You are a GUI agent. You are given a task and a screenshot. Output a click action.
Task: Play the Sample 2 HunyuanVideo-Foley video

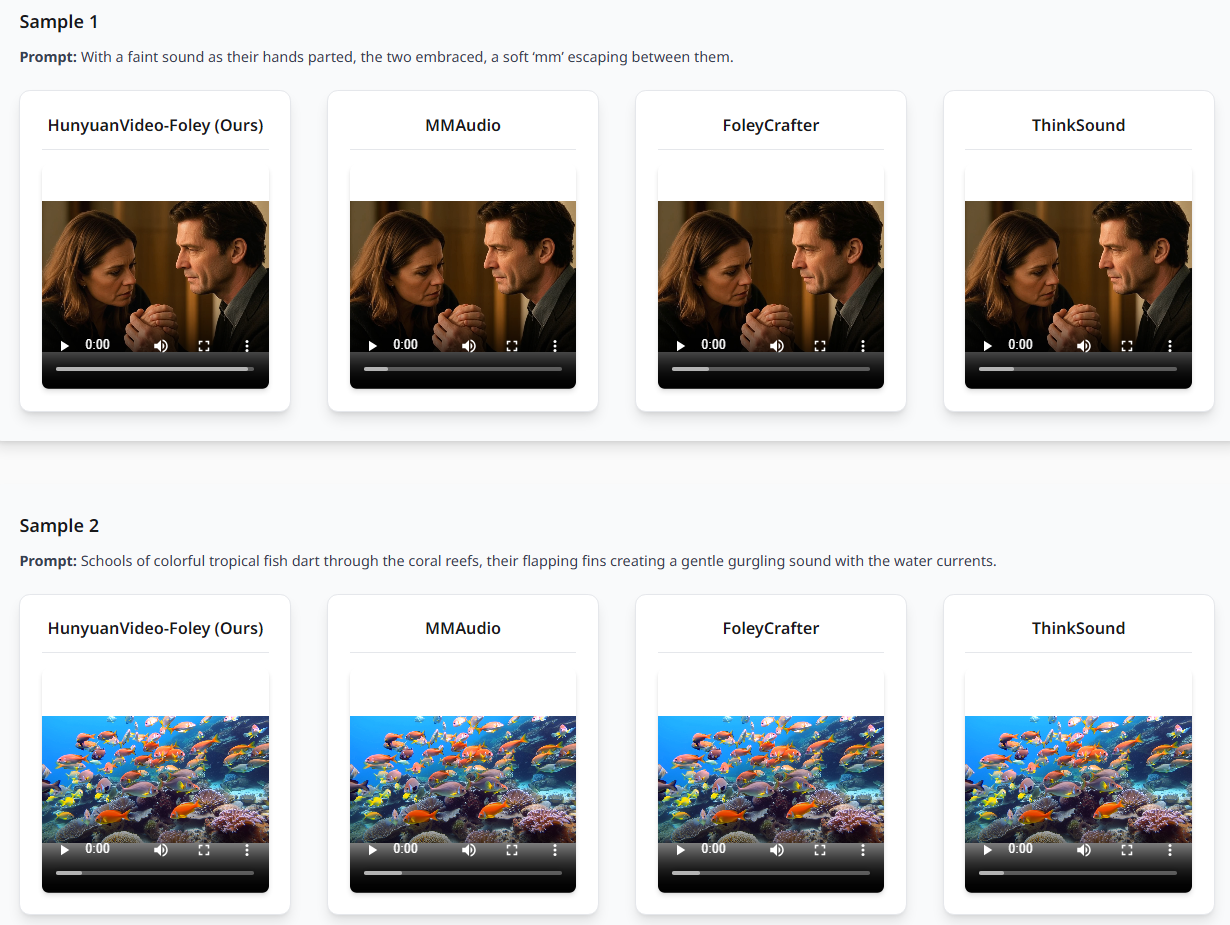65,849
